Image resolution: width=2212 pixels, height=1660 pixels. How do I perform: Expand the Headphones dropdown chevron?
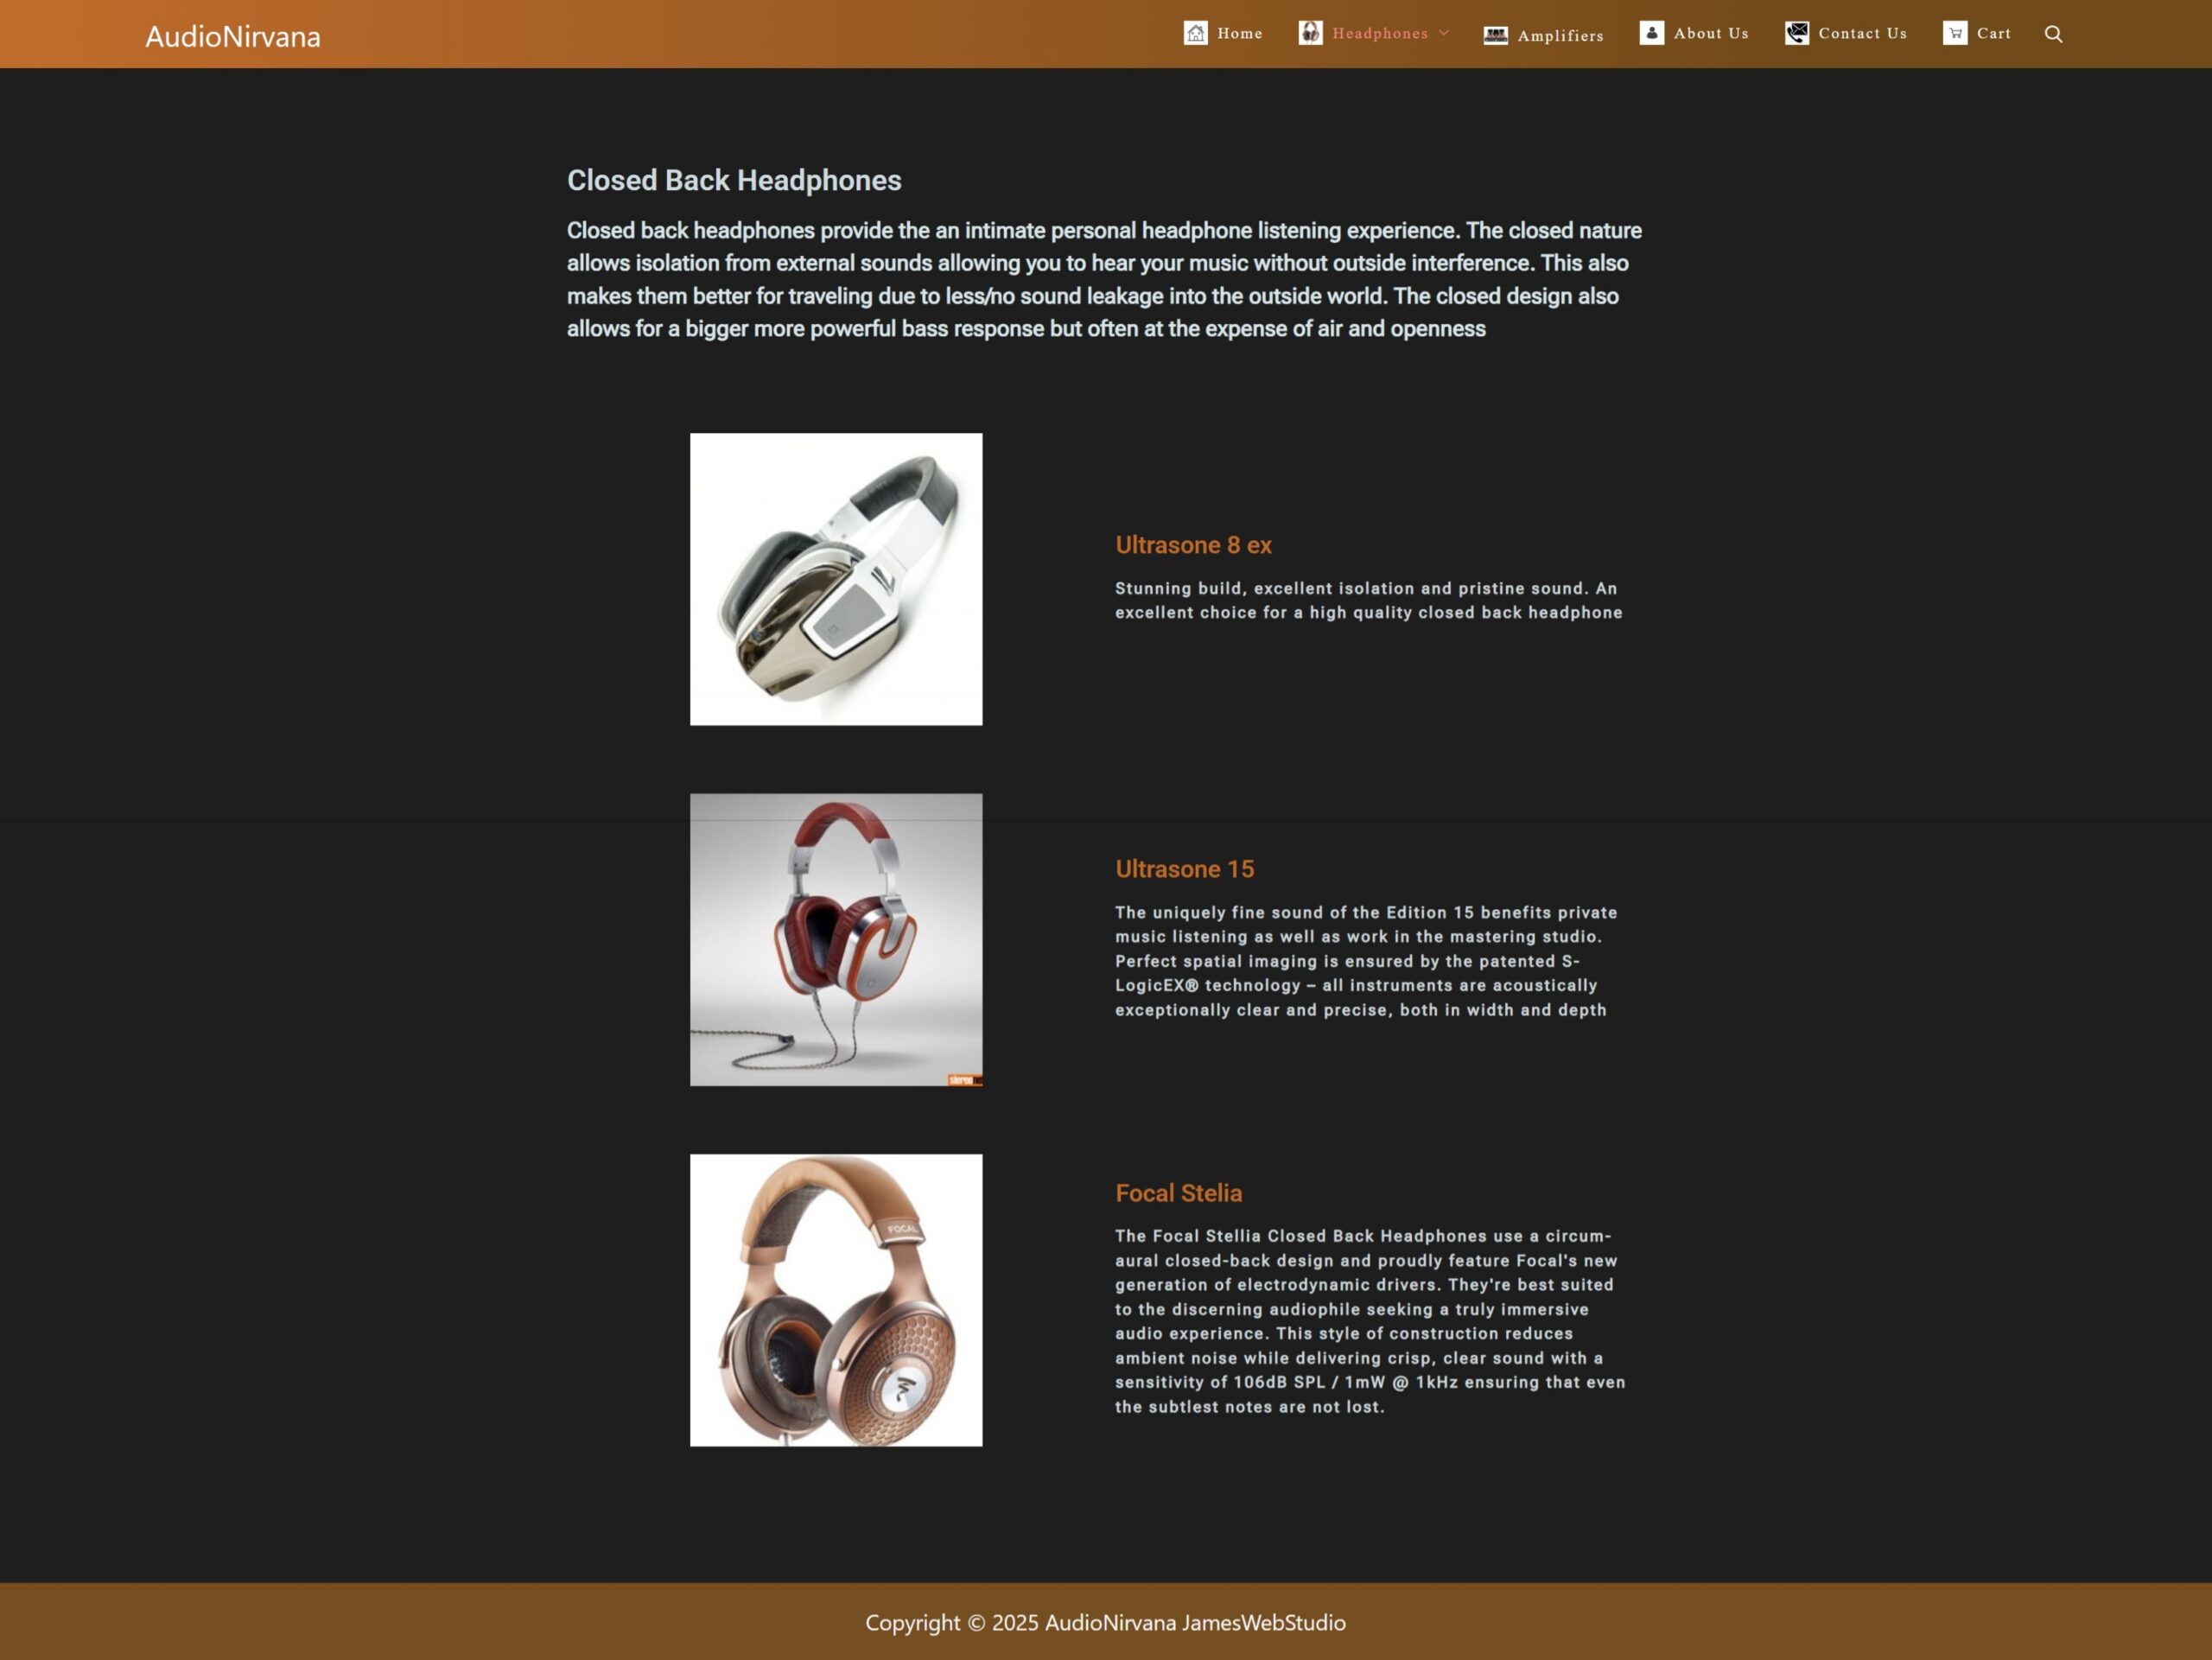point(1444,33)
